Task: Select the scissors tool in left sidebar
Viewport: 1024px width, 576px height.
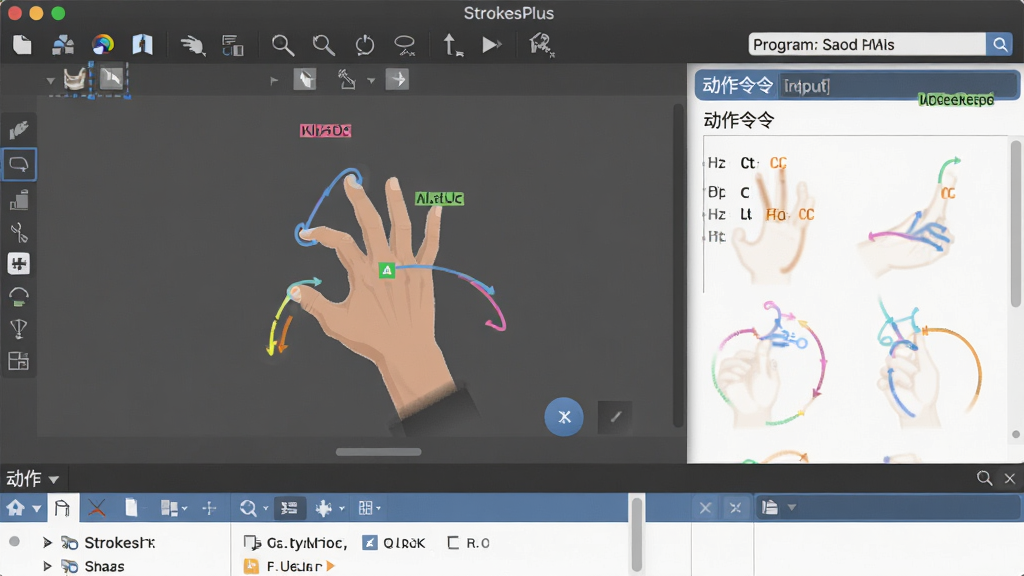Action: point(19,232)
